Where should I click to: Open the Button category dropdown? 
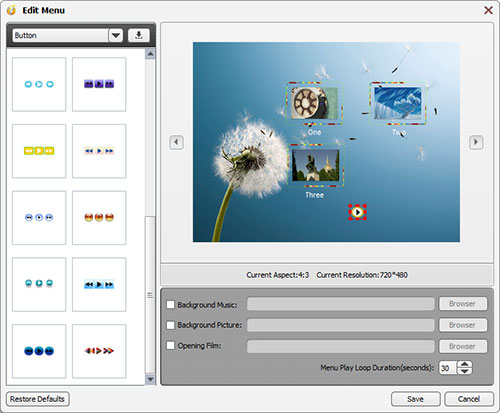pyautogui.click(x=116, y=35)
